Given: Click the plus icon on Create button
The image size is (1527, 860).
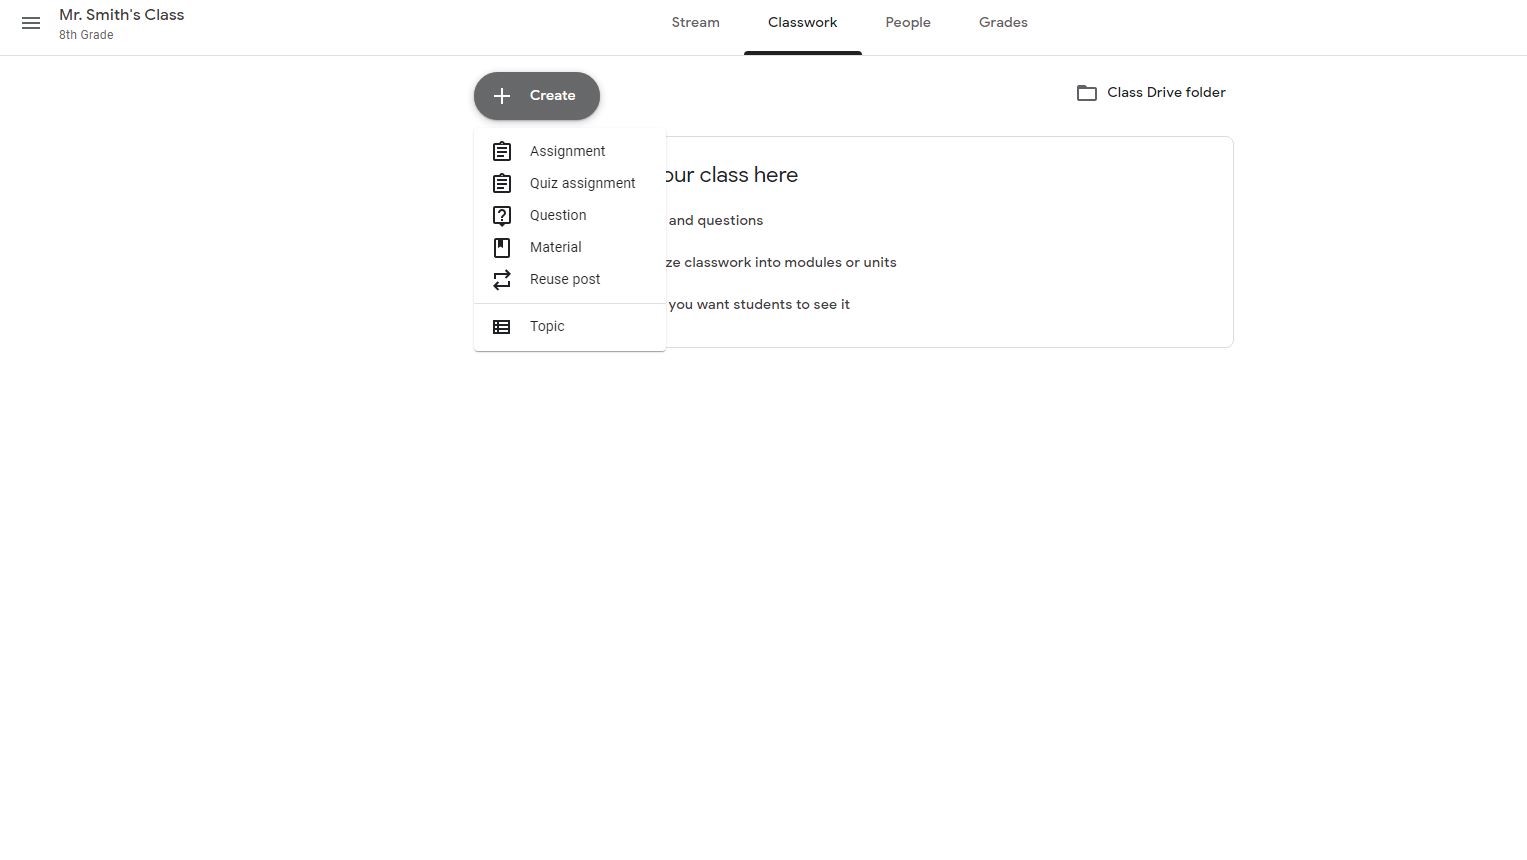Looking at the screenshot, I should [501, 95].
